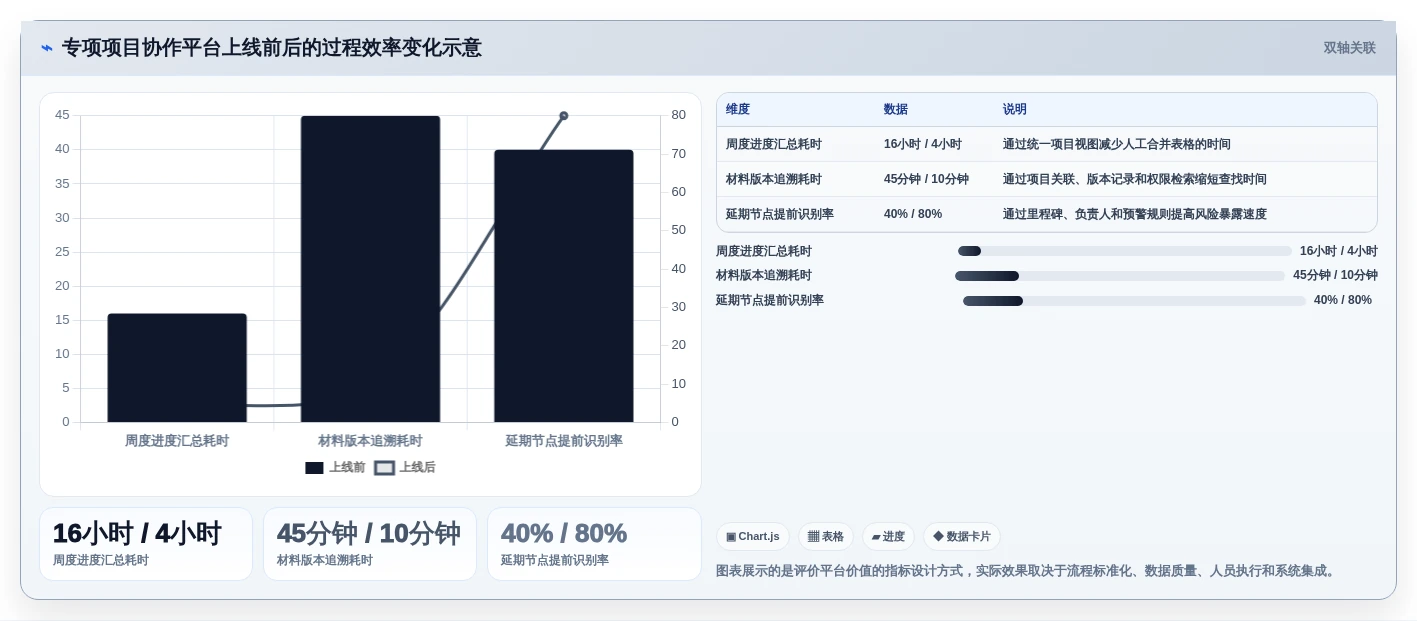Image resolution: width=1417 pixels, height=621 pixels.
Task: Click the 数据卡片 tag chip
Action: [x=962, y=537]
